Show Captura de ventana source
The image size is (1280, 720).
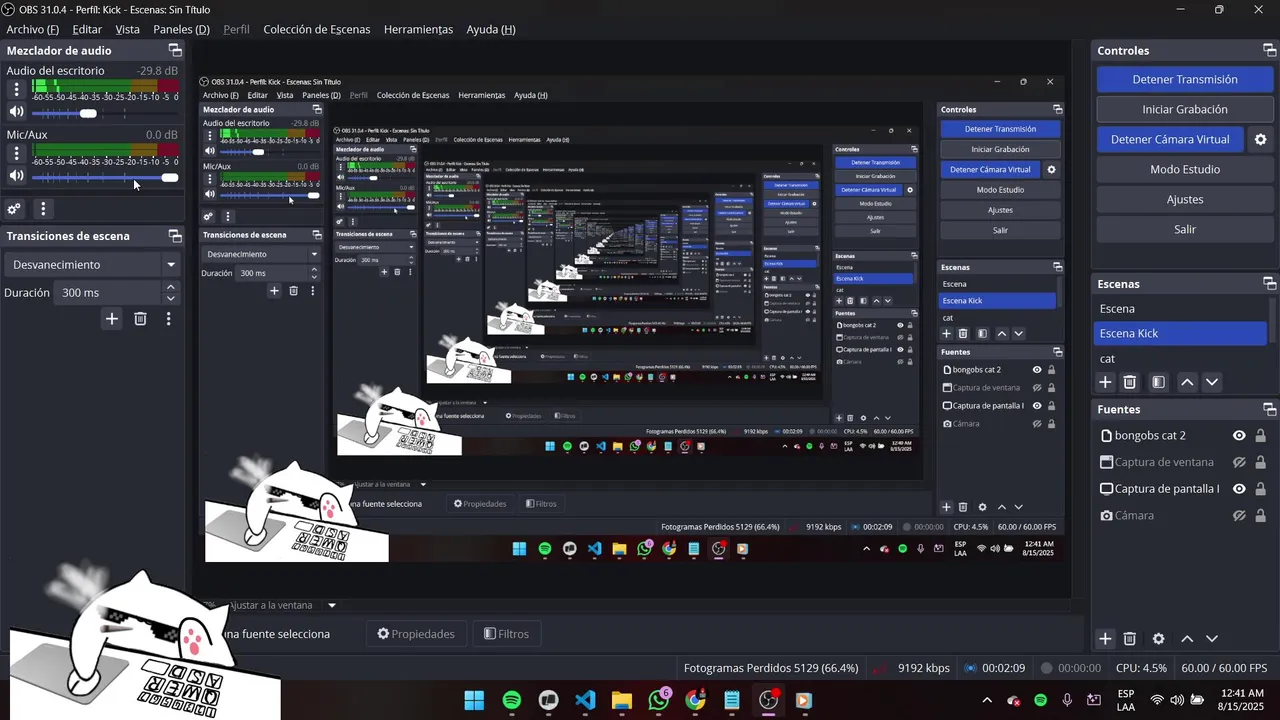pyautogui.click(x=1239, y=462)
